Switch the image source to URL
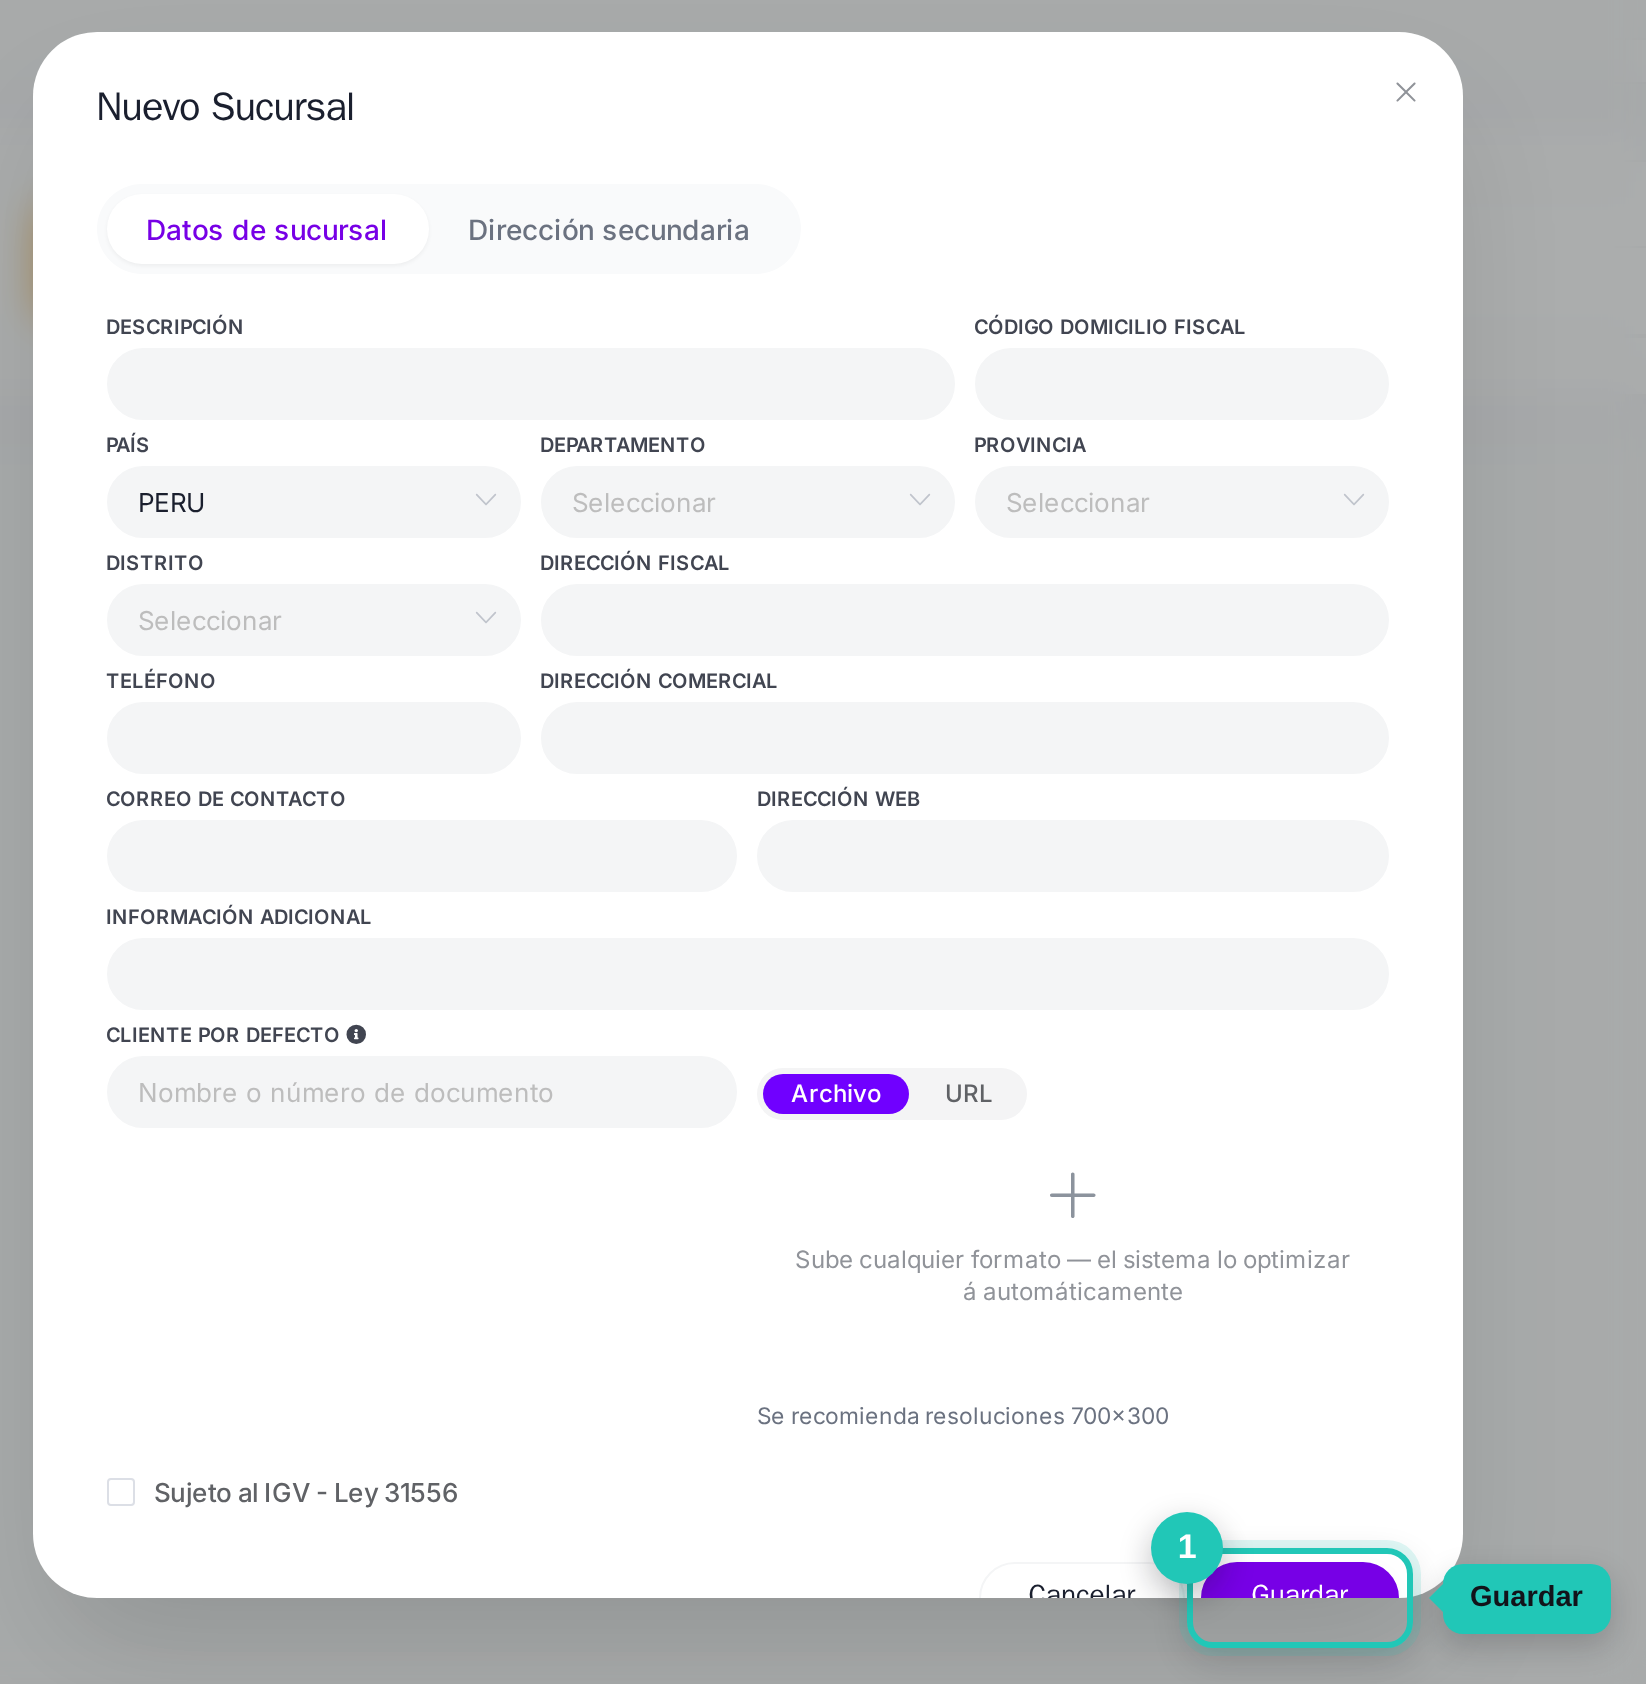Image resolution: width=1646 pixels, height=1684 pixels. (968, 1093)
